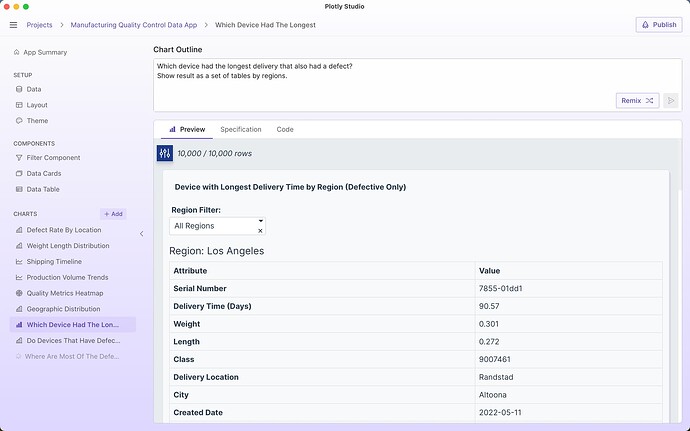Click the Class value 9007461
This screenshot has height=431, width=690.
pos(495,359)
